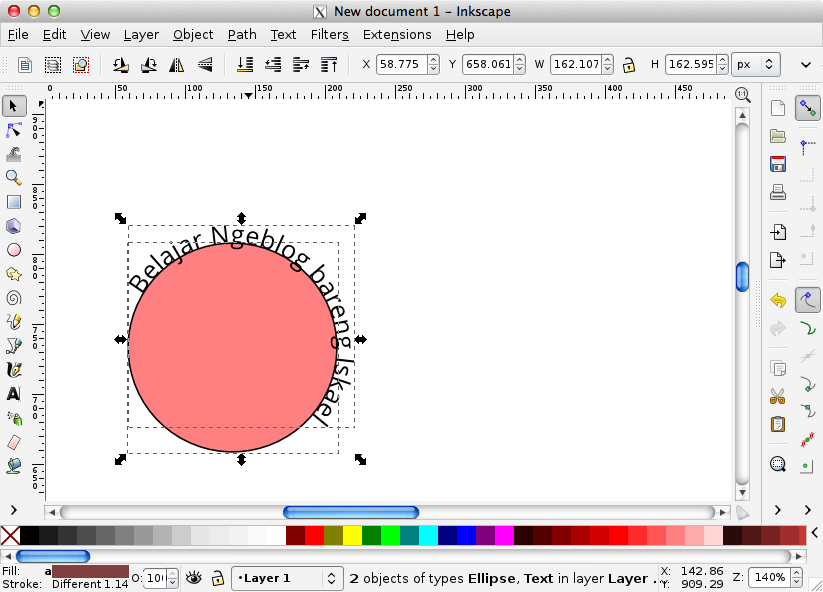Toggle width/height ratio lock
The width and height of the screenshot is (823, 592).
628,65
